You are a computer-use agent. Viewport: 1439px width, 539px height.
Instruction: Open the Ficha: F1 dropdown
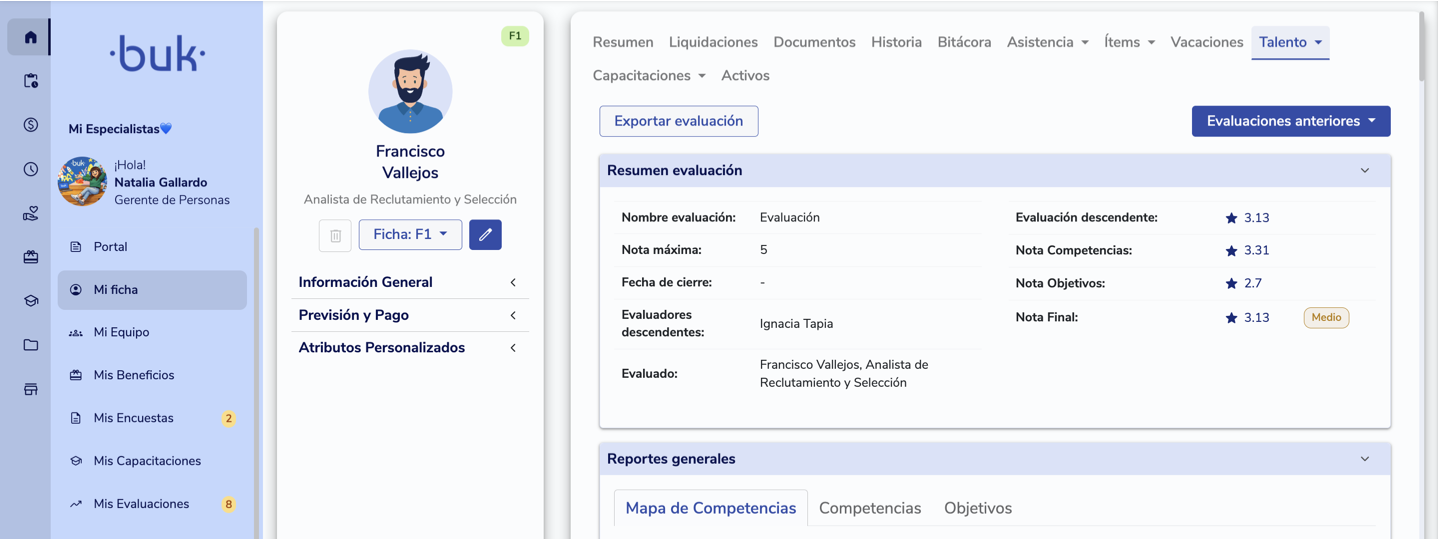[x=410, y=234]
